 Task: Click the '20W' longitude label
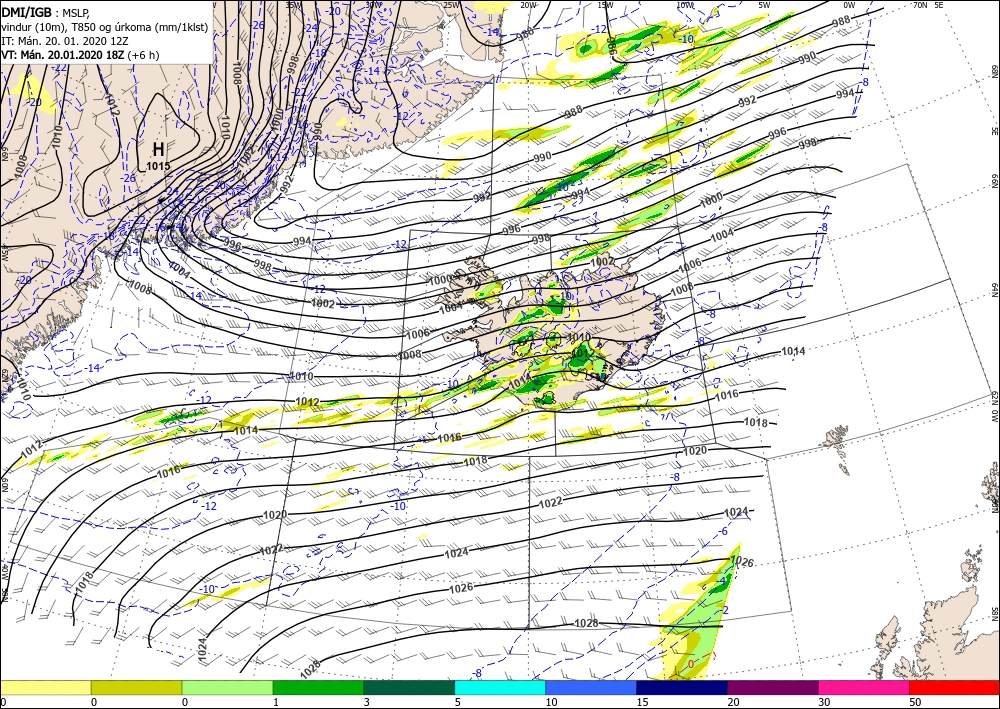pos(529,5)
